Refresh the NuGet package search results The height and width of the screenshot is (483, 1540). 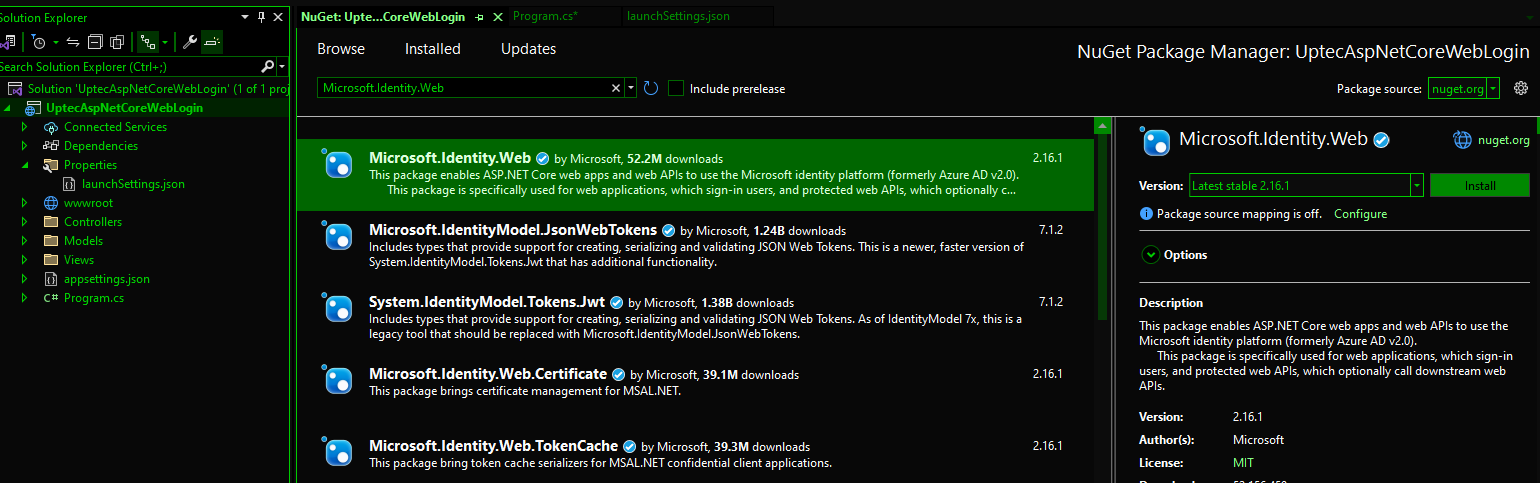(651, 88)
